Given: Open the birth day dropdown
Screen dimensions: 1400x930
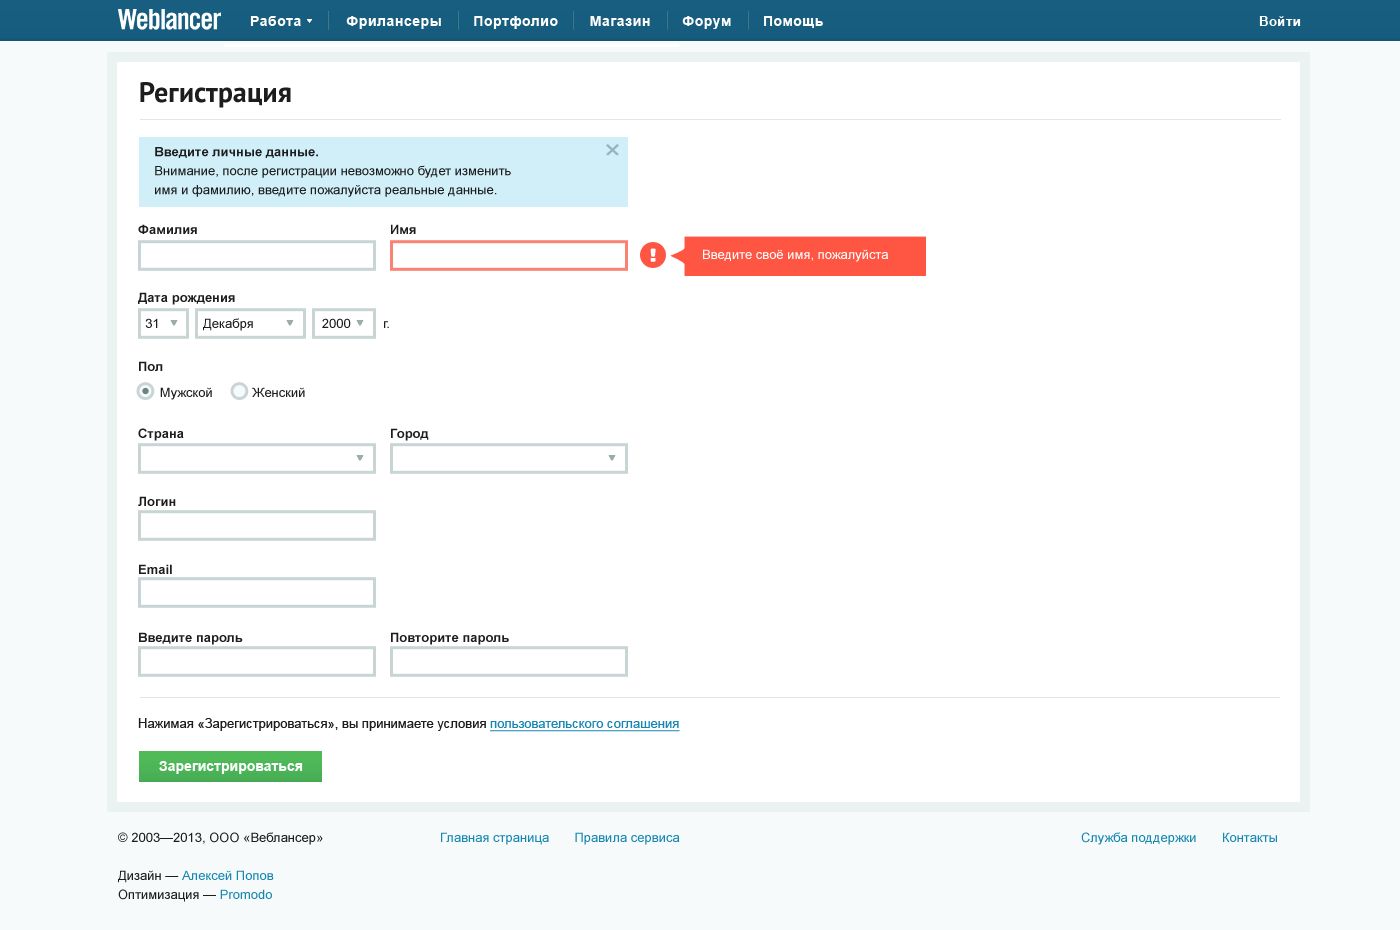Looking at the screenshot, I should [163, 324].
